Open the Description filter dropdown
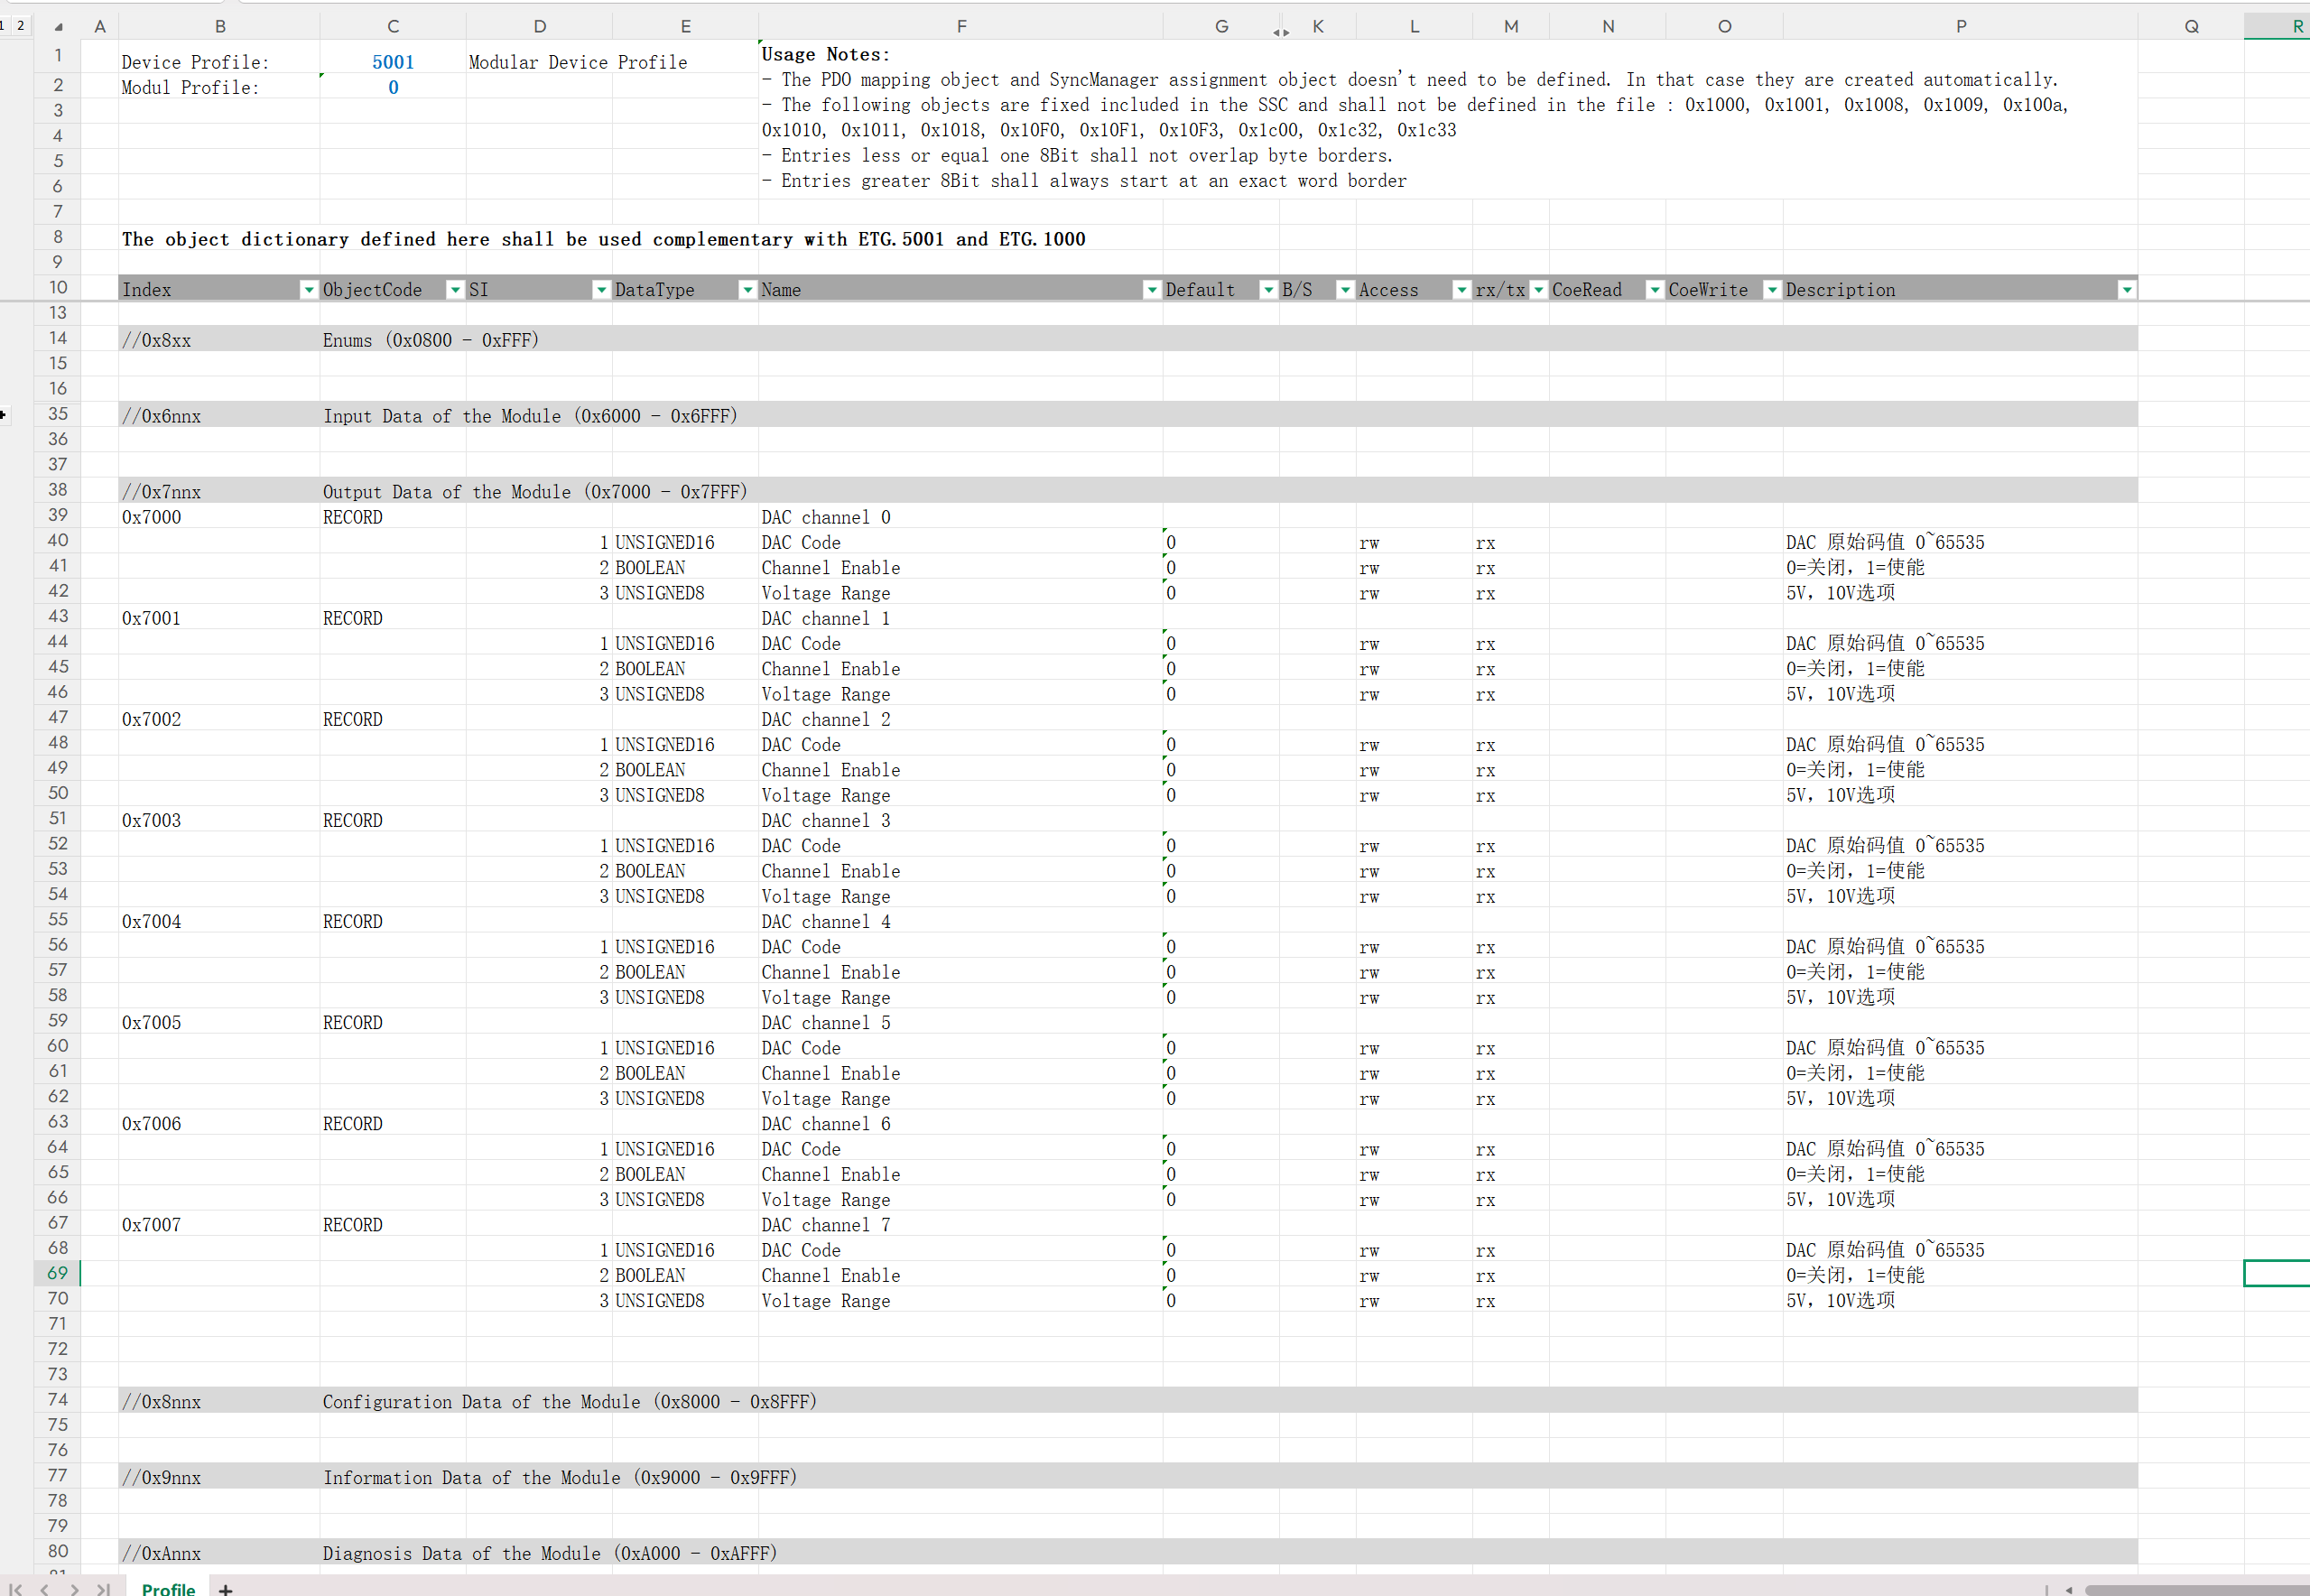This screenshot has width=2310, height=1596. 2127,290
